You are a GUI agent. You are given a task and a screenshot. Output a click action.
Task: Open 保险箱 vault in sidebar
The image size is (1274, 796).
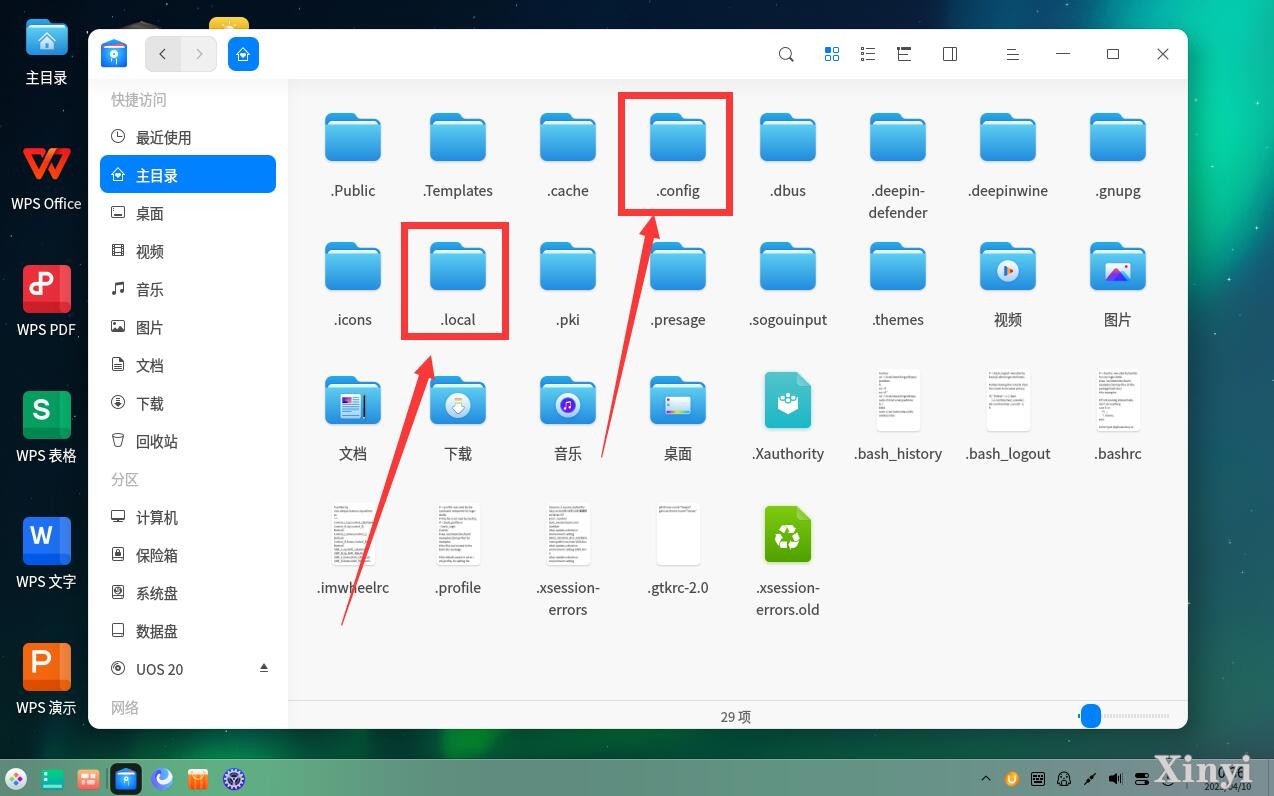tap(188, 555)
